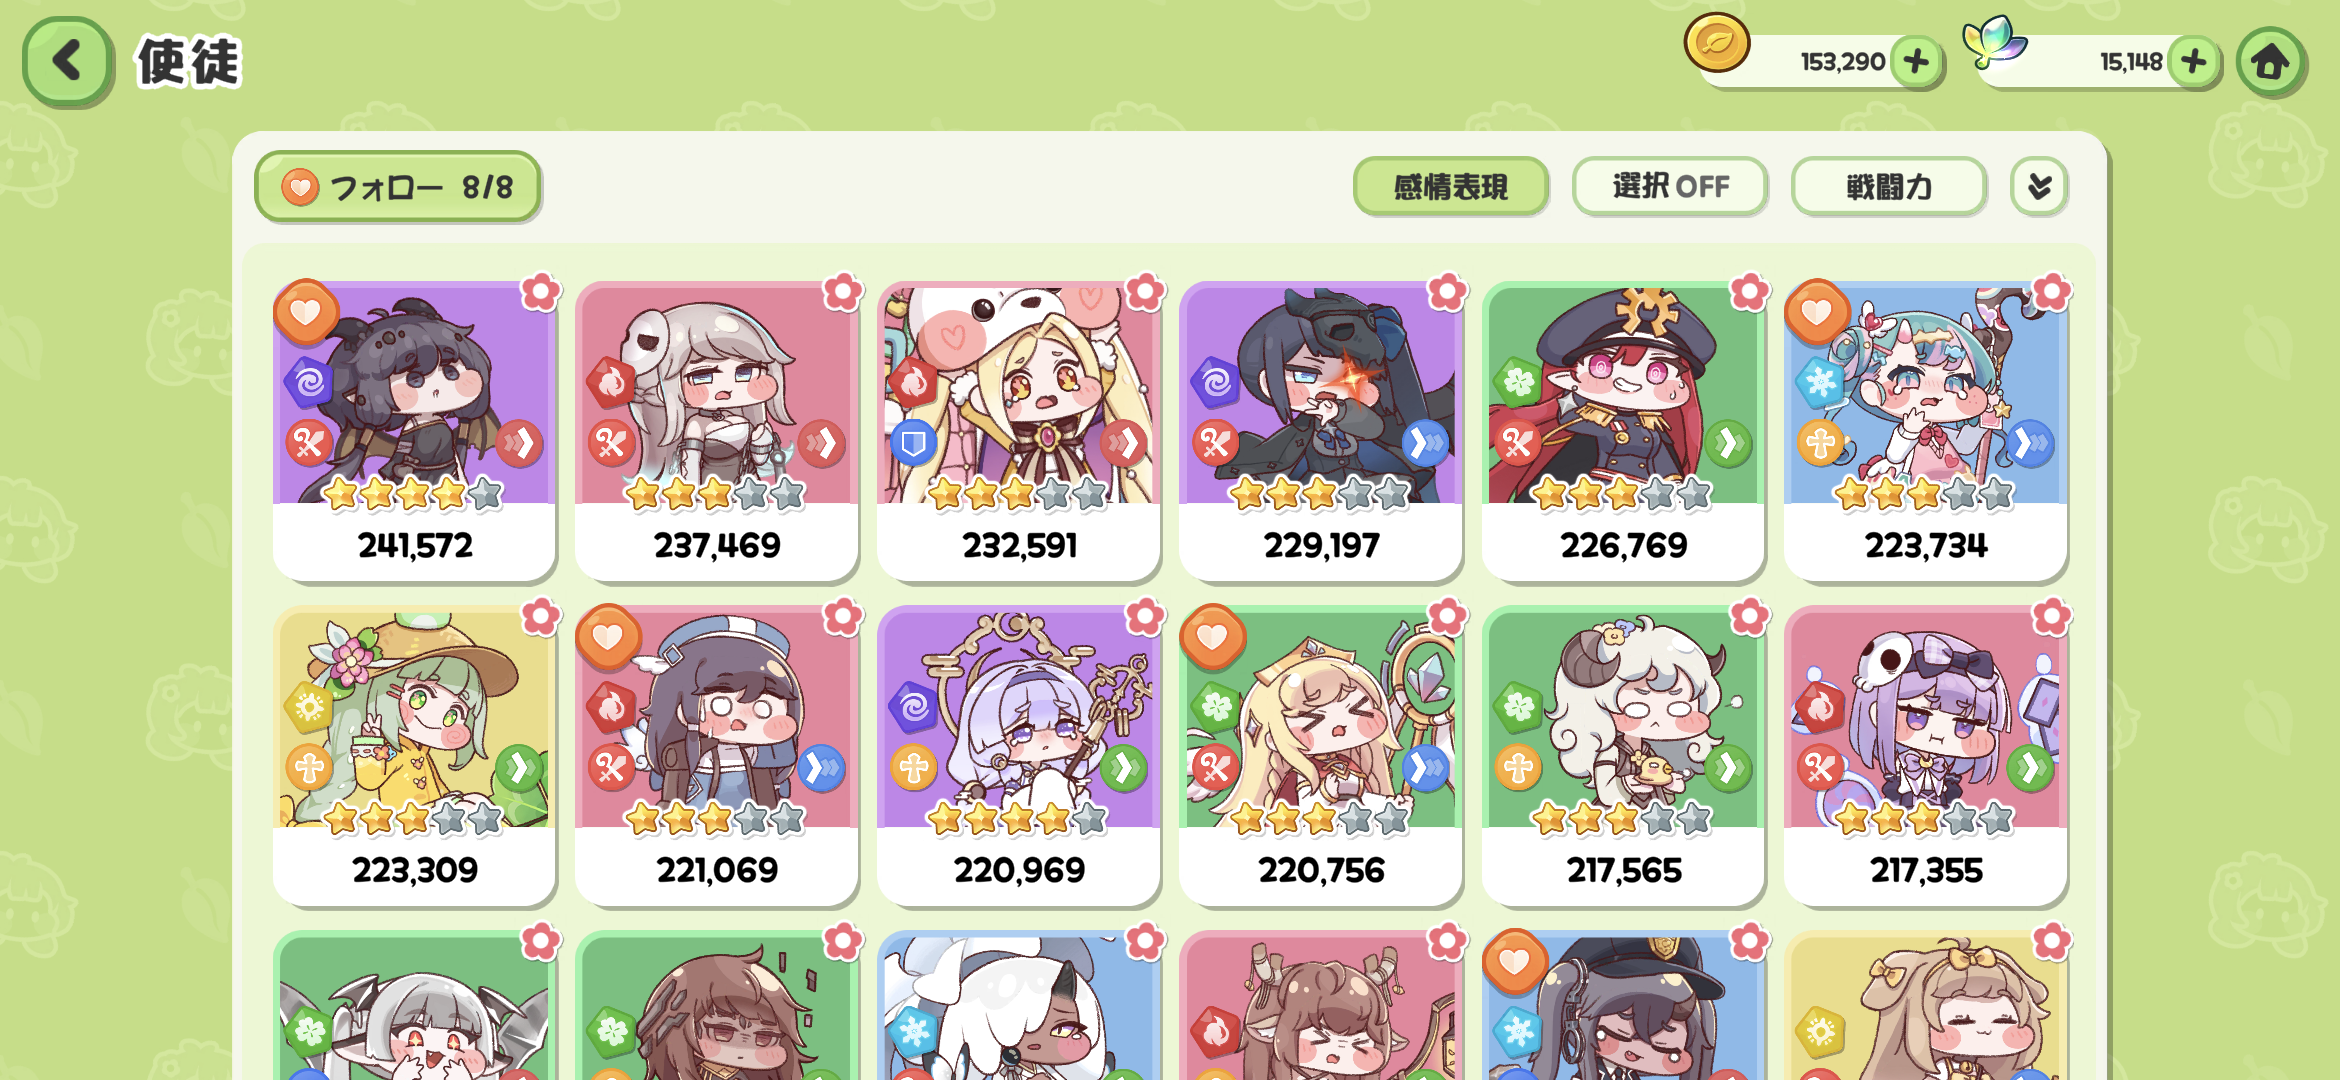Add gold coins with the plus icon
Viewport: 2340px width, 1080px height.
(x=1915, y=62)
